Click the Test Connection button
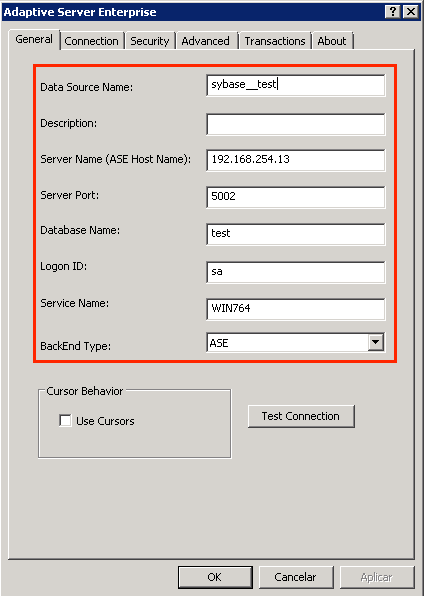The width and height of the screenshot is (424, 596). point(301,416)
